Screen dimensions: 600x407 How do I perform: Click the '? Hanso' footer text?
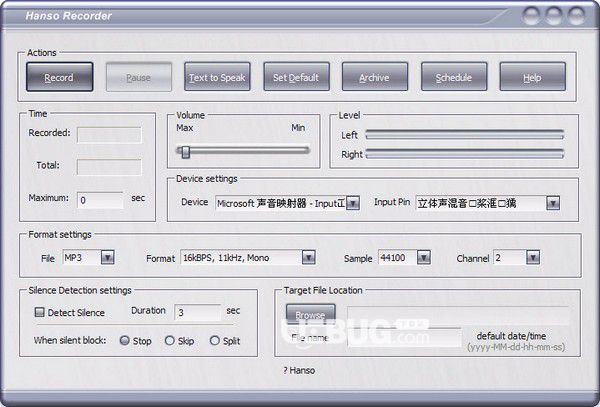pyautogui.click(x=299, y=370)
